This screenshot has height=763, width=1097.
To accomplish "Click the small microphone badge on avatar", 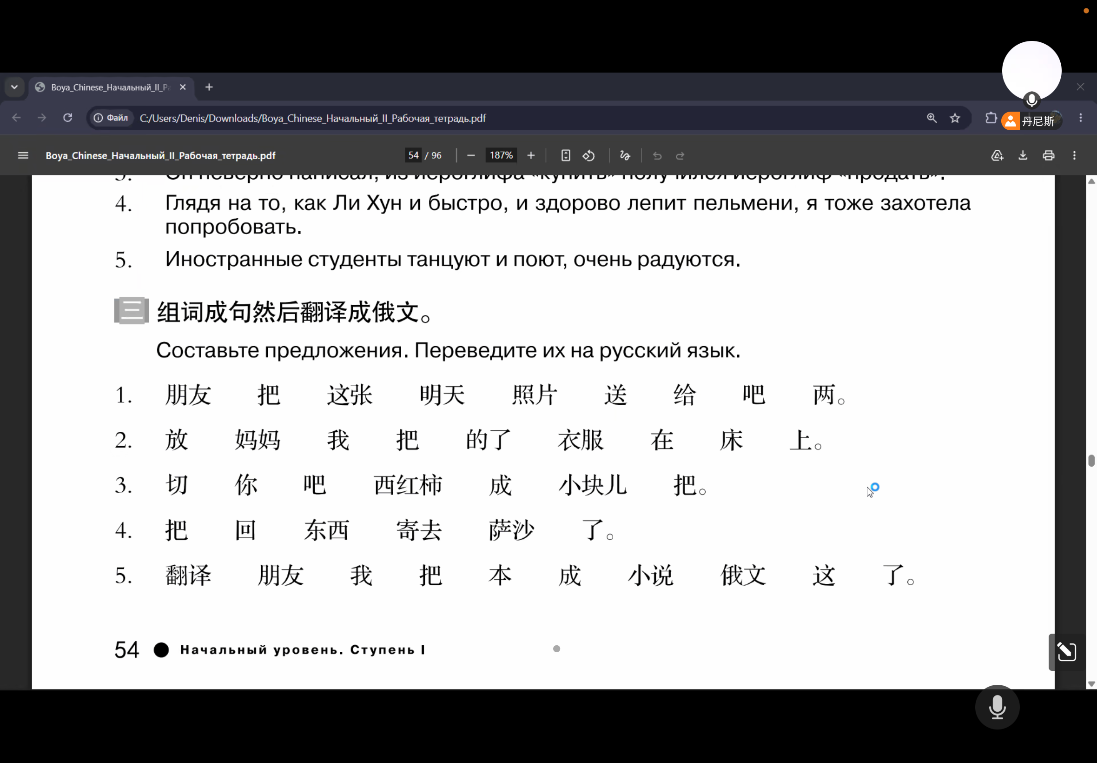I will [1031, 100].
